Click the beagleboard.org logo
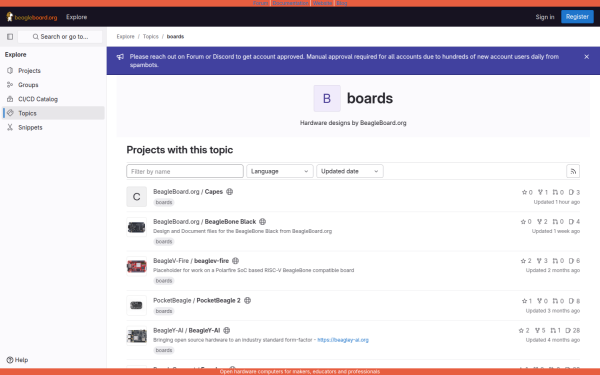 click(x=32, y=17)
